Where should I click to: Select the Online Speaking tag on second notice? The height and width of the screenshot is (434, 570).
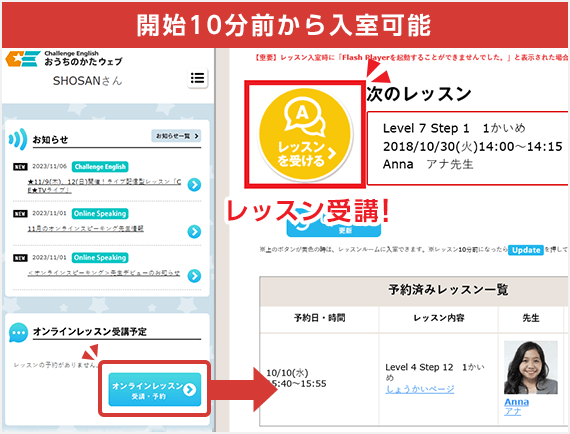[100, 214]
